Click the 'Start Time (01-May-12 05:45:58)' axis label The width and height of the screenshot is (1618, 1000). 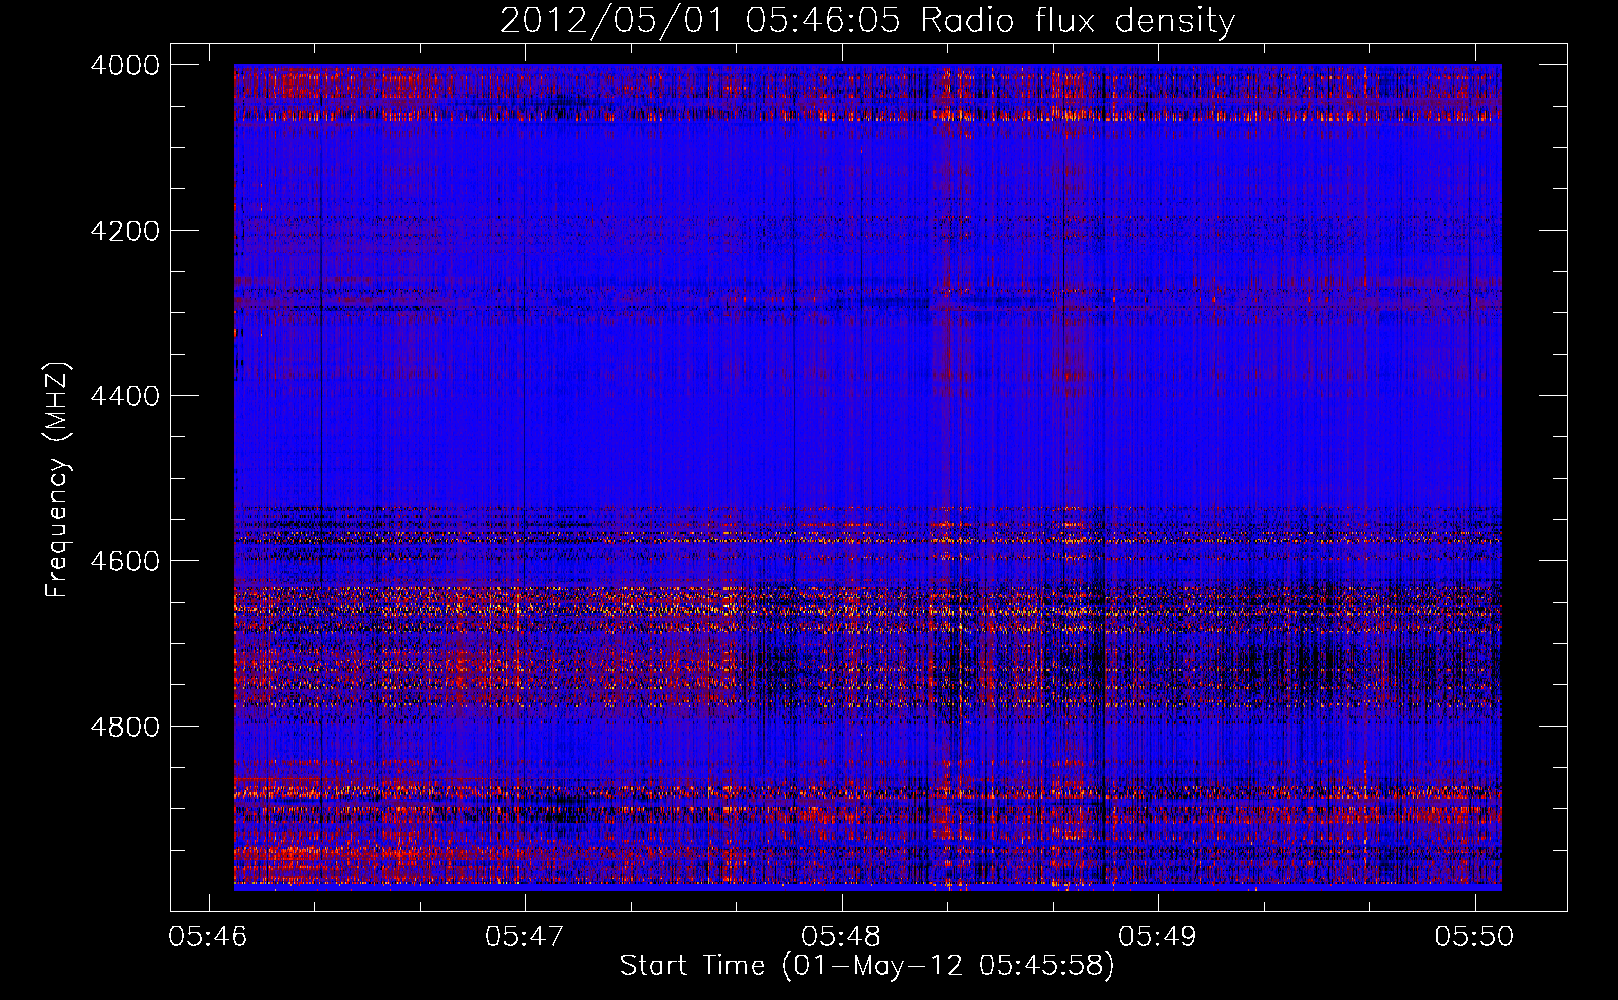click(866, 966)
